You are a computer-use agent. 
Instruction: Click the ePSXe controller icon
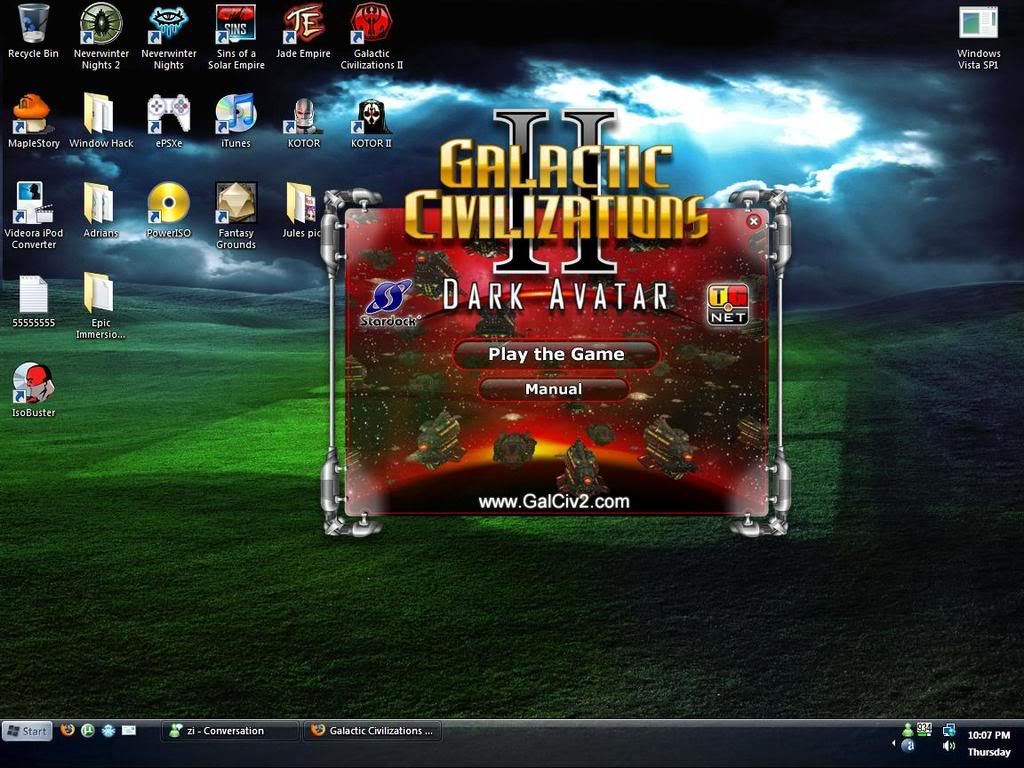tap(168, 121)
